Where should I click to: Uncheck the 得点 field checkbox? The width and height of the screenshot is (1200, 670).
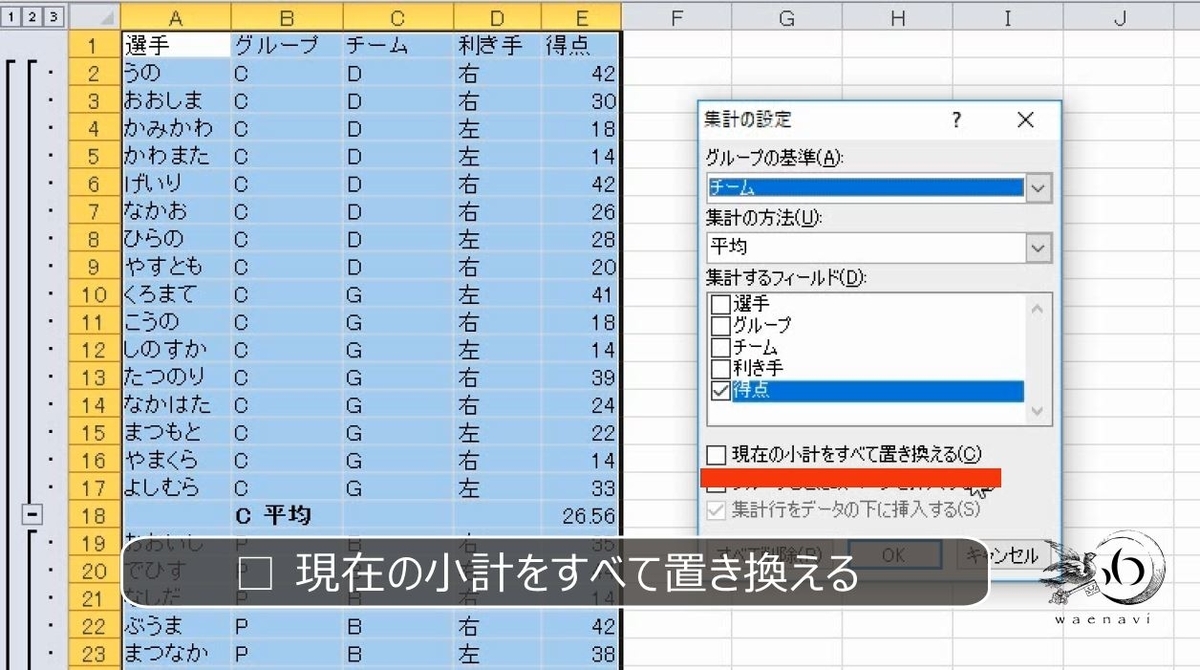717,391
